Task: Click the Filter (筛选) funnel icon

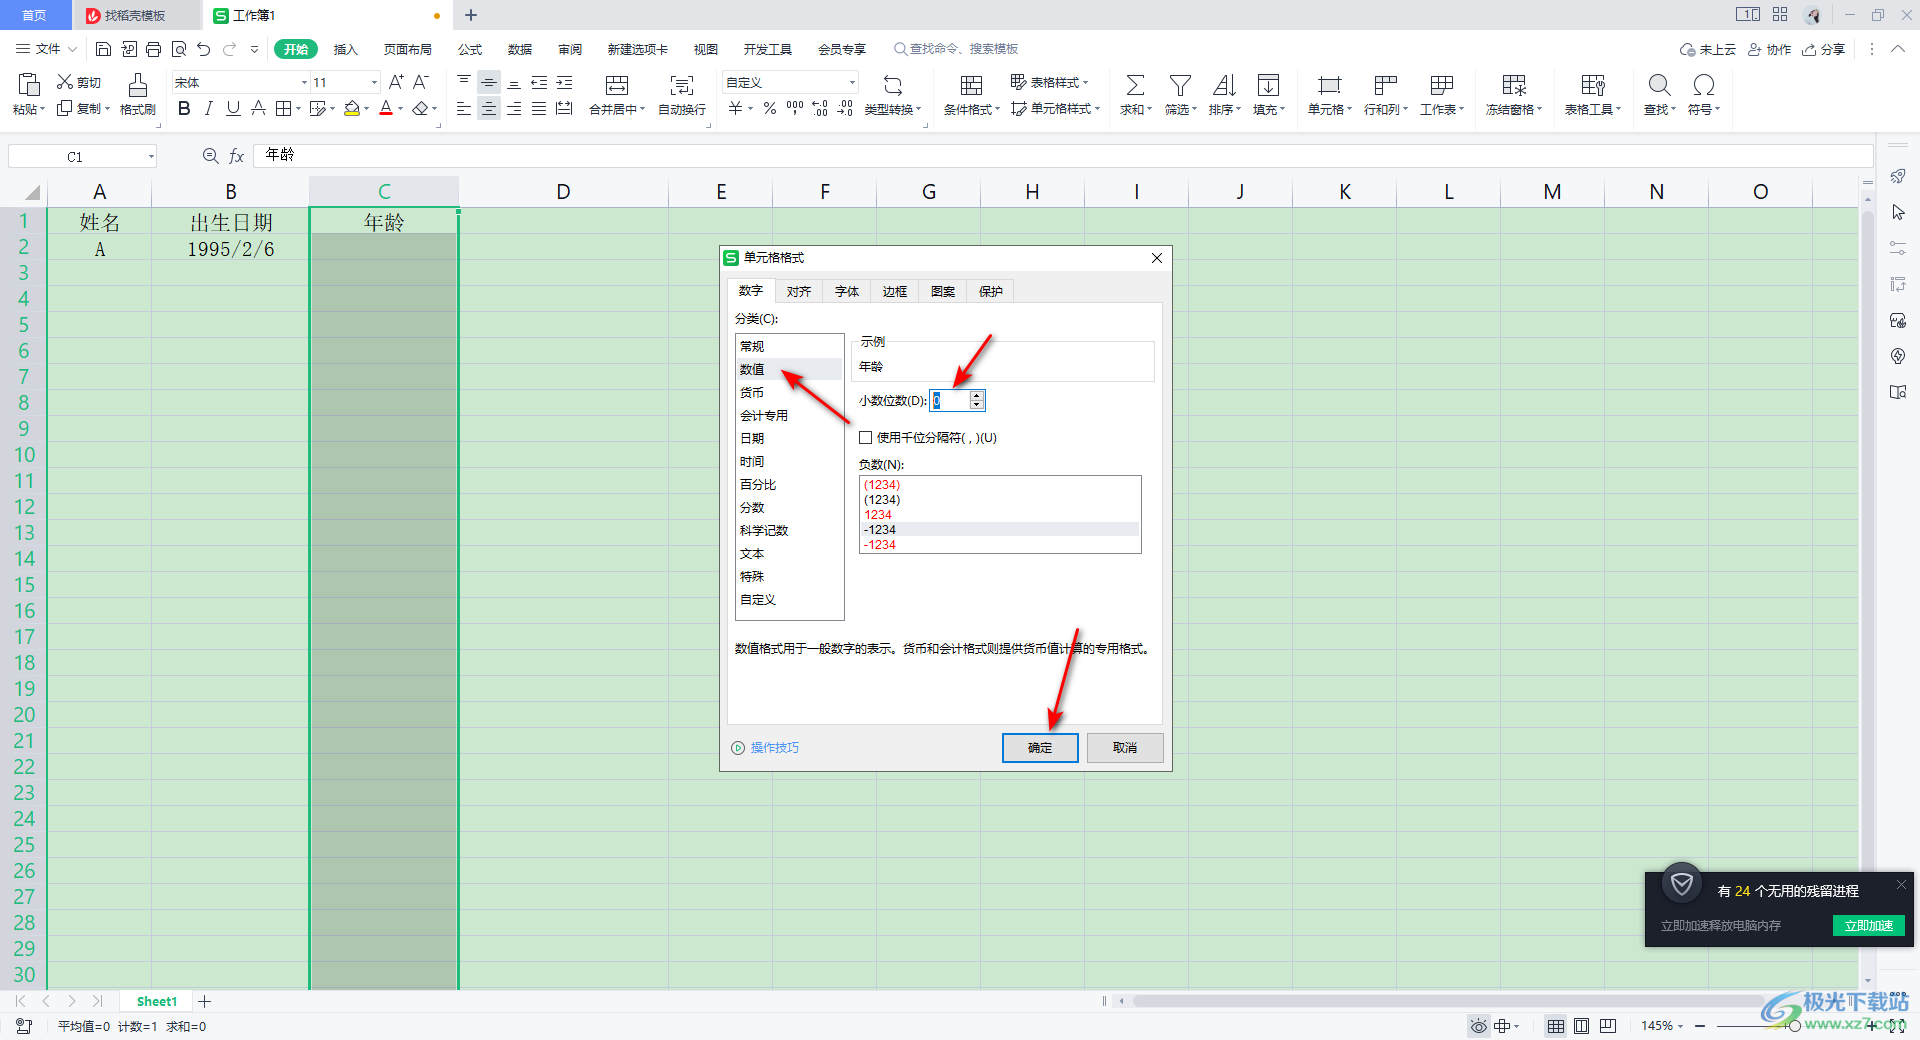Action: 1180,85
